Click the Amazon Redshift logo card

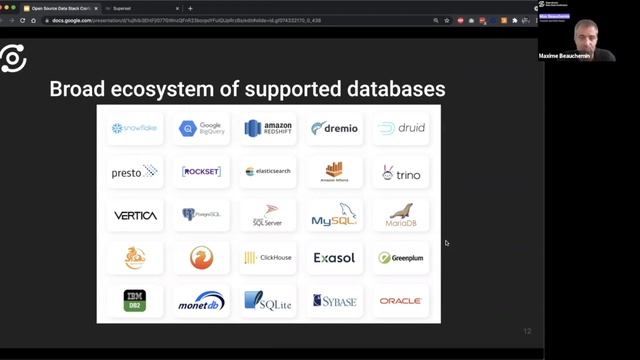[x=268, y=129]
